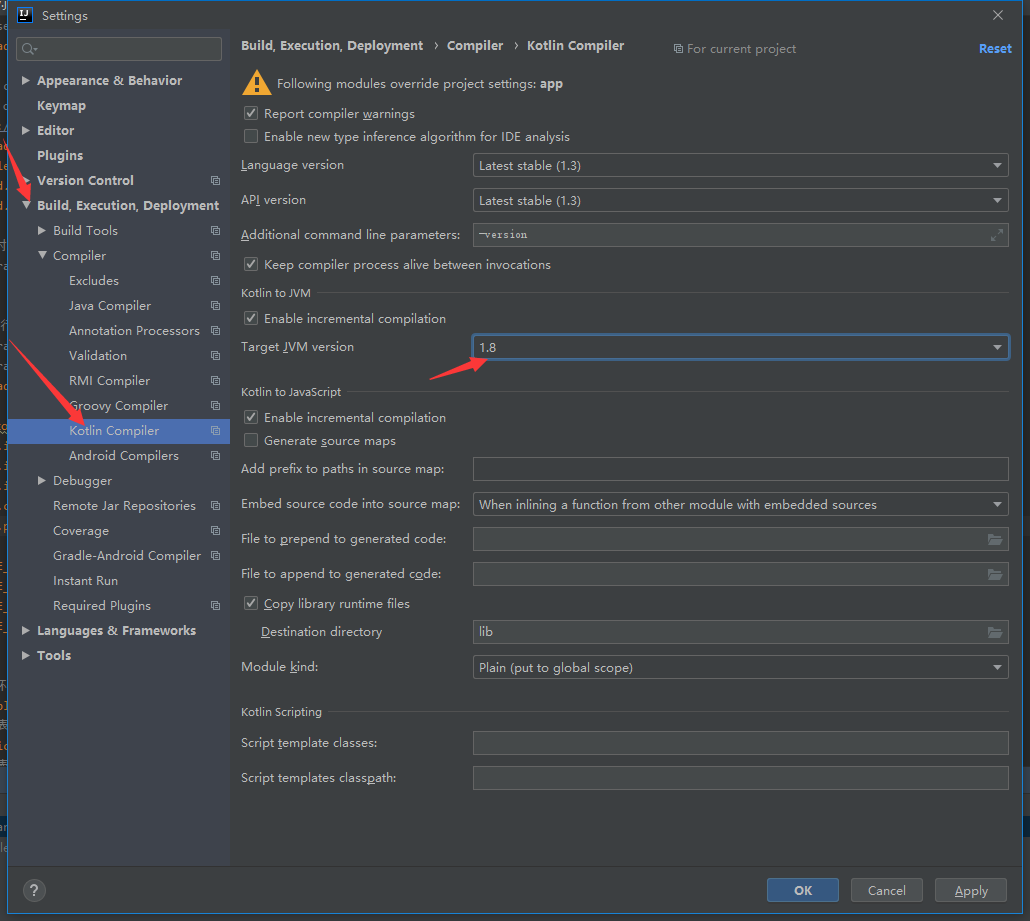
Task: Click Script template classes input field
Action: point(740,743)
